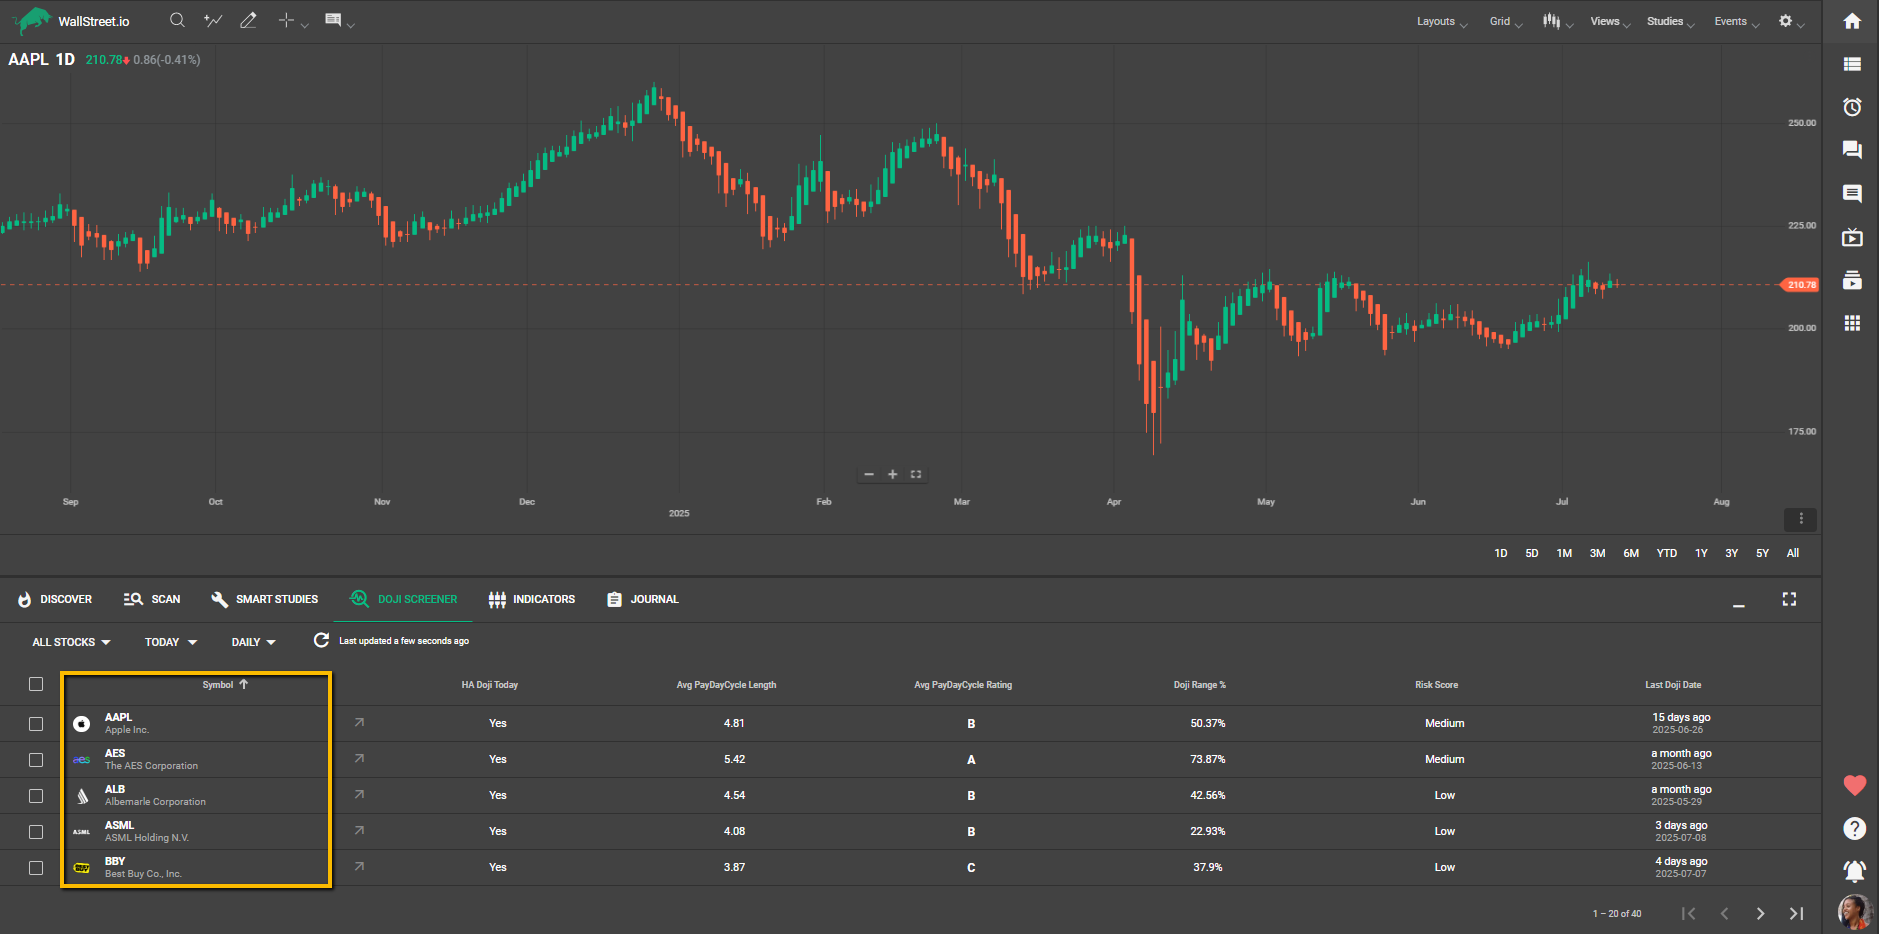Expand the DAILY timeframe dropdown

pos(253,642)
